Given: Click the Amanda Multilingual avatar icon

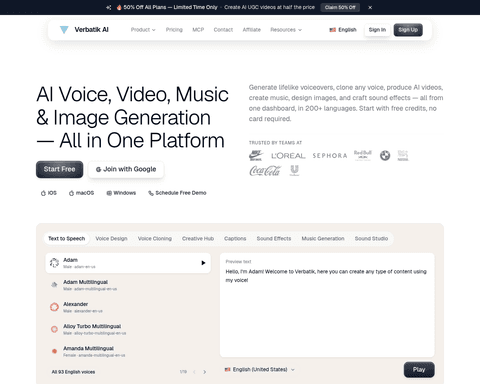Looking at the screenshot, I should click(54, 351).
